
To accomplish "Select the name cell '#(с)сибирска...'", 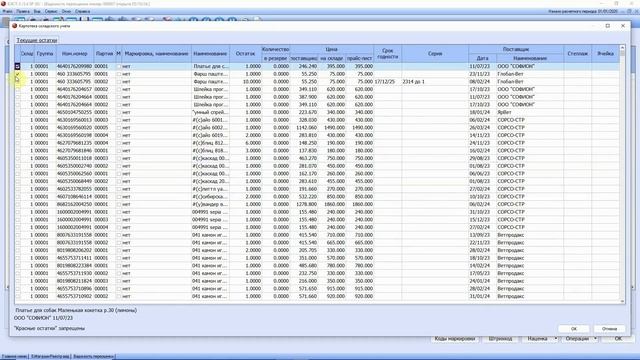I will point(211,197).
